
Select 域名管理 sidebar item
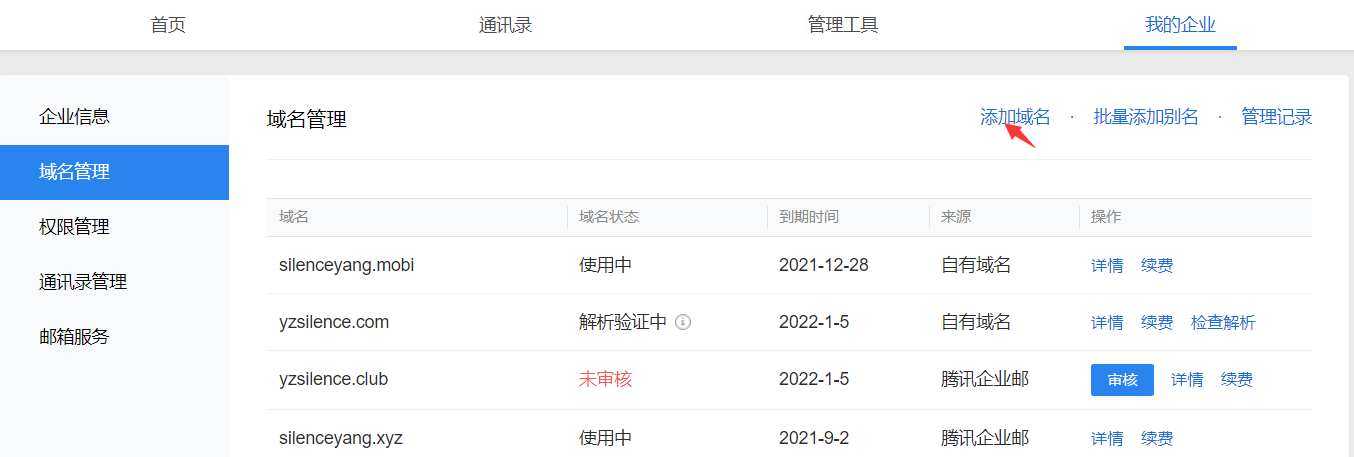point(74,172)
